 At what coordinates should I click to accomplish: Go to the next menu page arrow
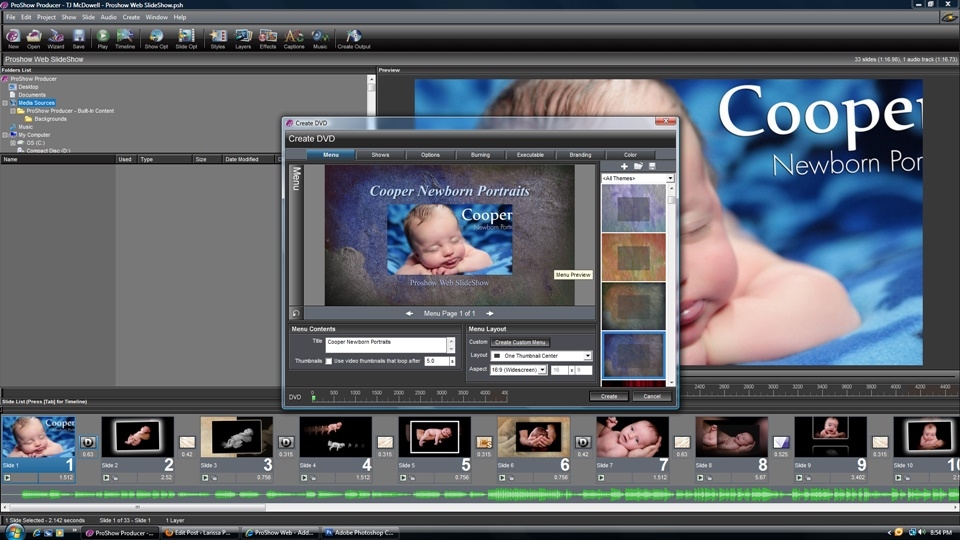[x=490, y=313]
